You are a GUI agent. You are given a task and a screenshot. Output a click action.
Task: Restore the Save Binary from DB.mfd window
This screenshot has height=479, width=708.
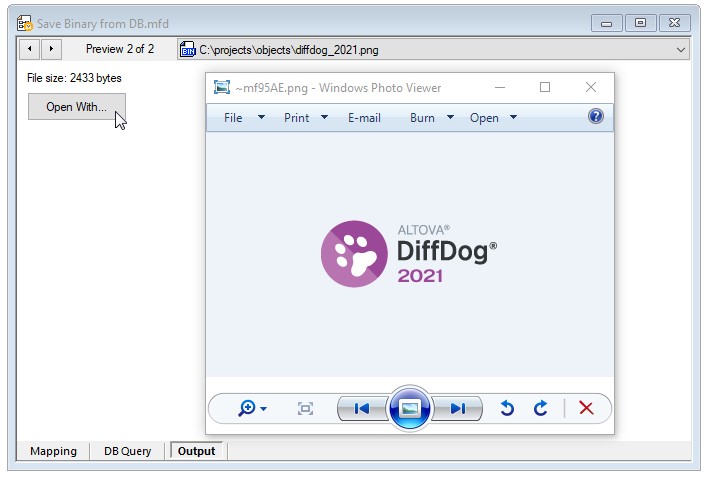[640, 23]
